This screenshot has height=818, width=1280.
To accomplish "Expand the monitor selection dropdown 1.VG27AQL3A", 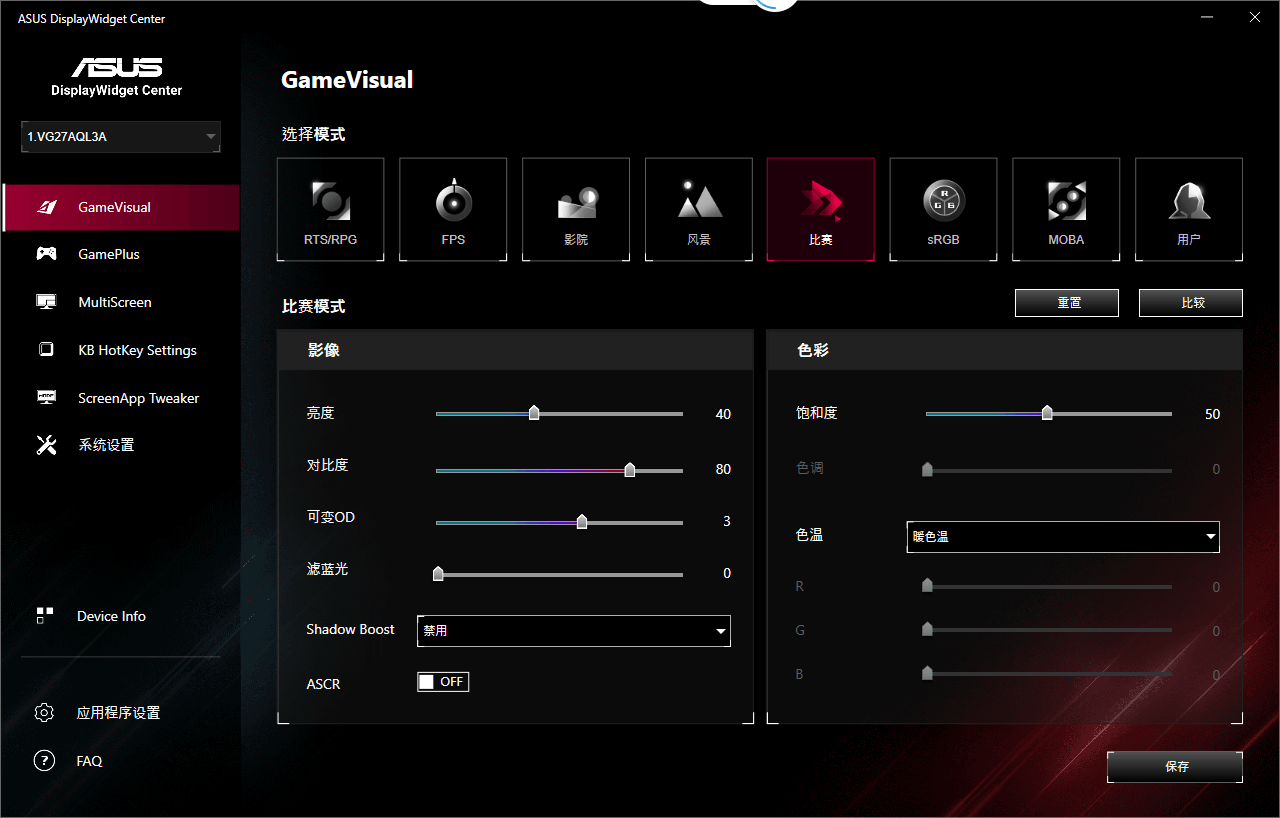I will (x=120, y=136).
